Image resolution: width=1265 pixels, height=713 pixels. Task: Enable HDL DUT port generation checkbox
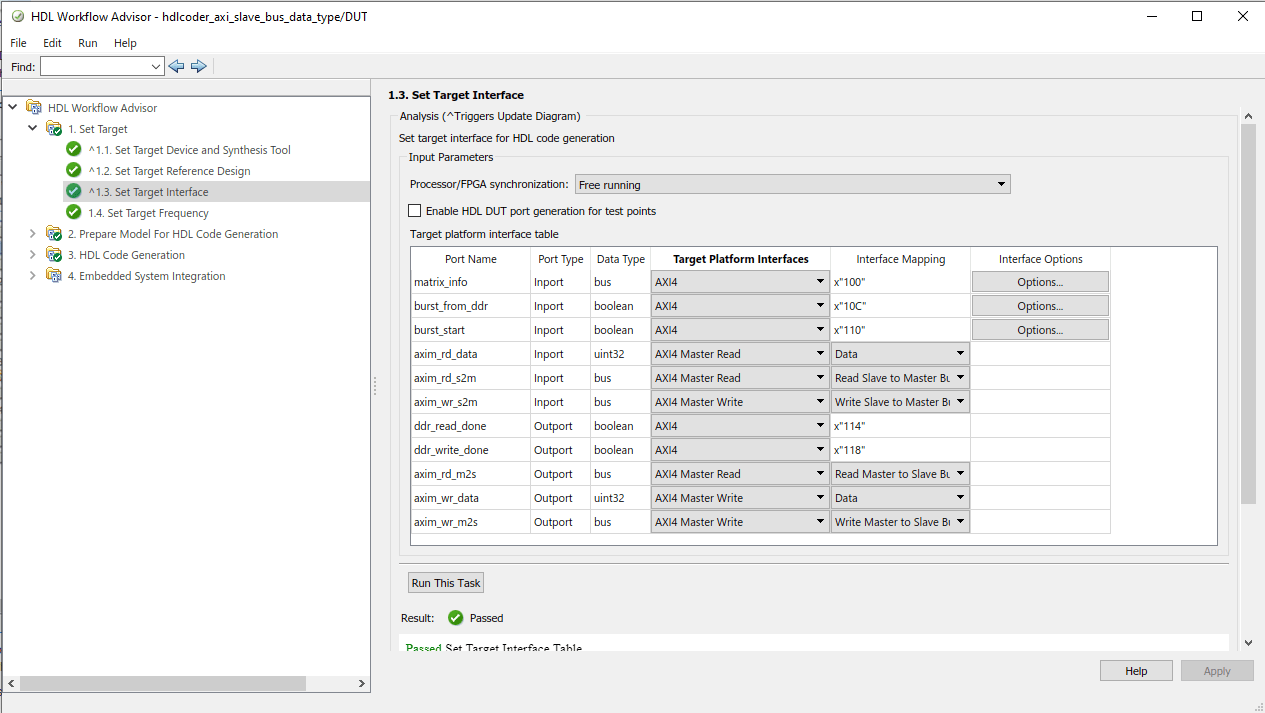pyautogui.click(x=415, y=211)
